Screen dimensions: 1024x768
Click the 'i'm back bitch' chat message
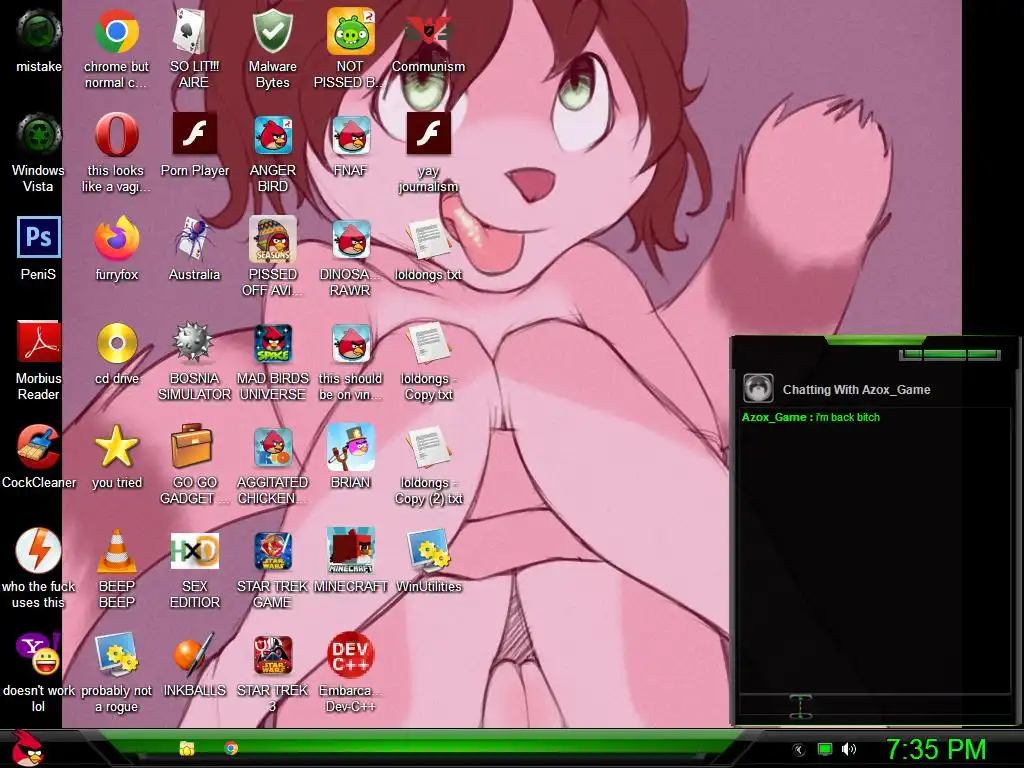848,417
